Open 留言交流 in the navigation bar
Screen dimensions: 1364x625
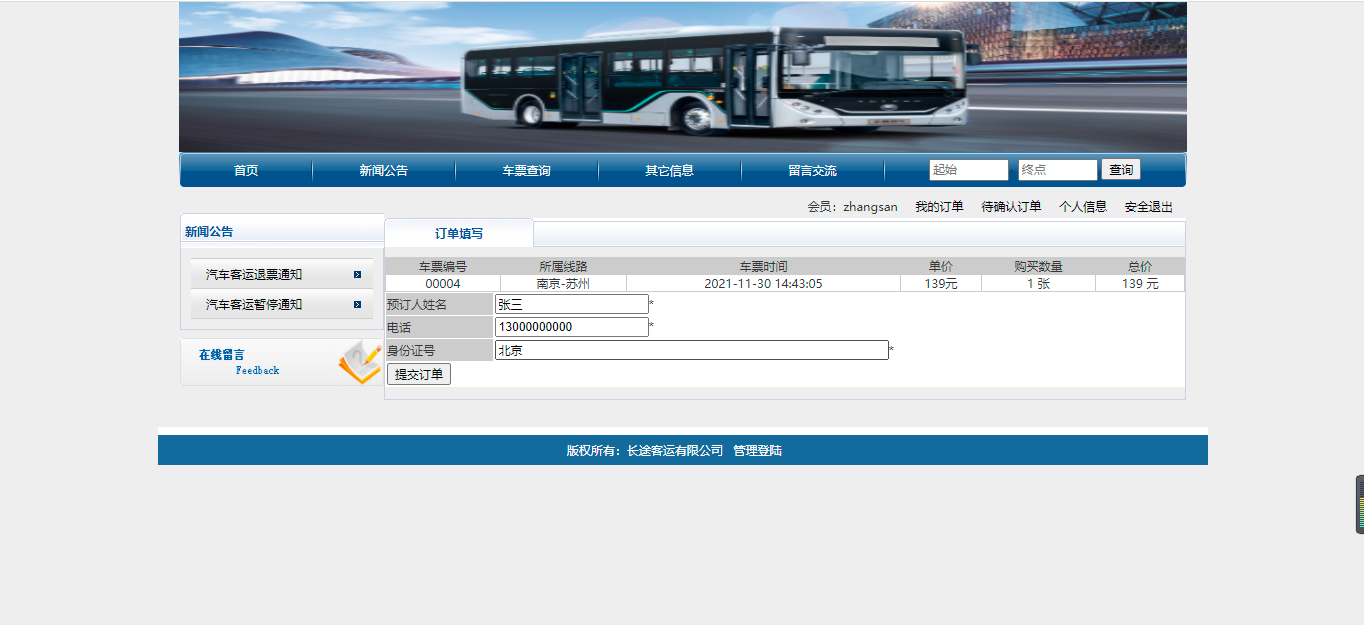[x=813, y=171]
